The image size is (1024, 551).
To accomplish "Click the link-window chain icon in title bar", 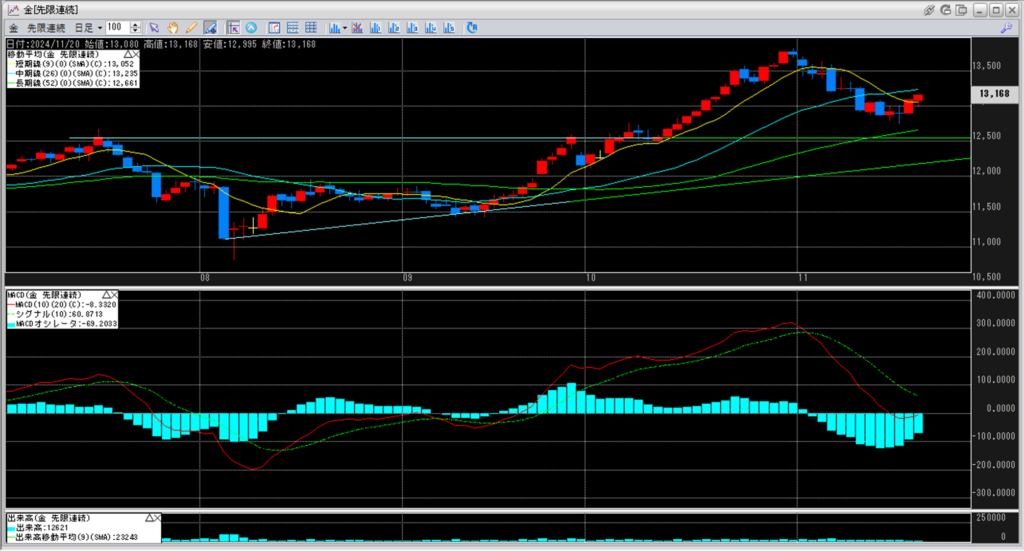I will (929, 9).
